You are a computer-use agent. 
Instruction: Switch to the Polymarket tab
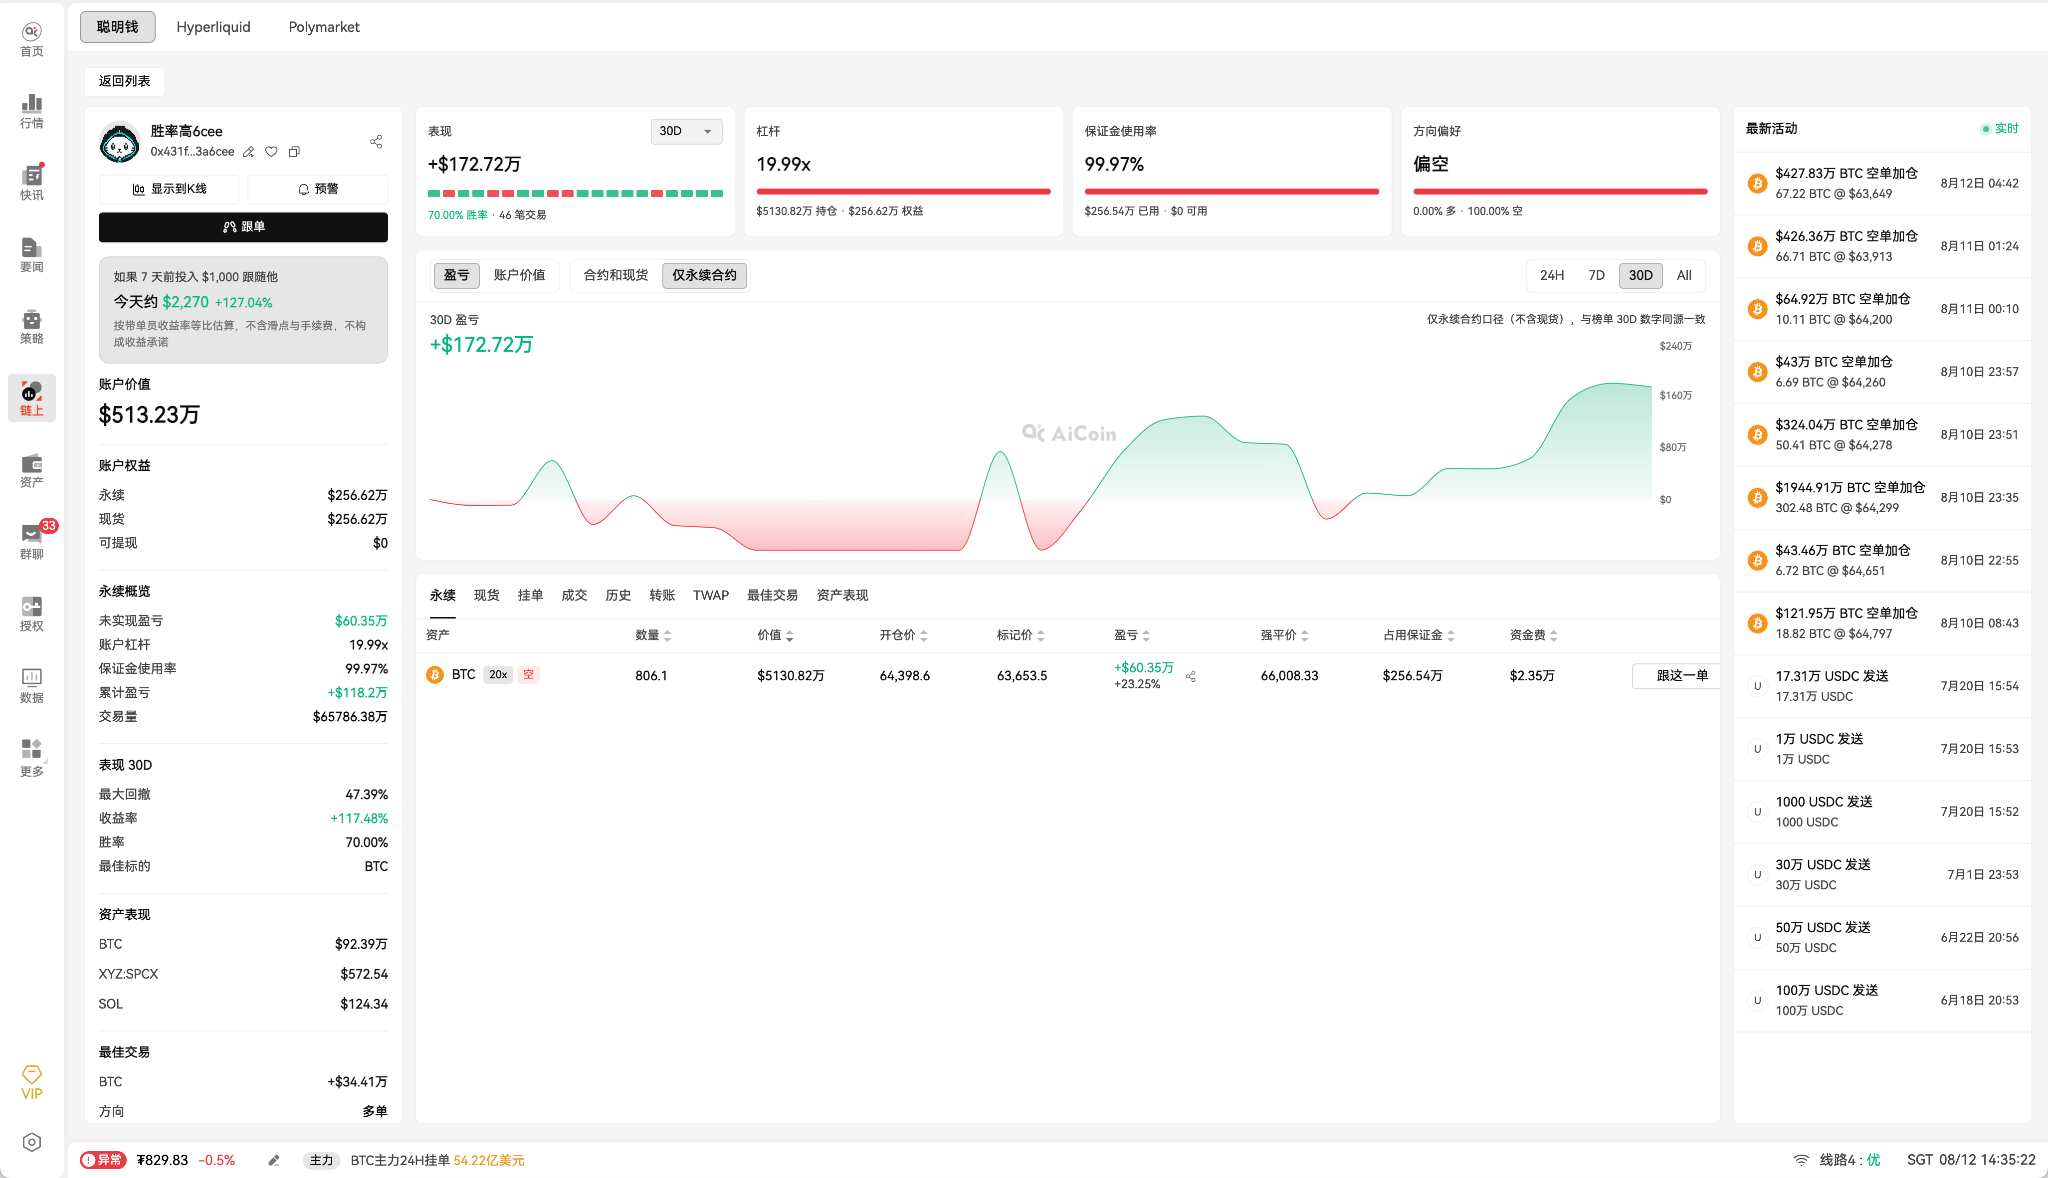point(324,27)
